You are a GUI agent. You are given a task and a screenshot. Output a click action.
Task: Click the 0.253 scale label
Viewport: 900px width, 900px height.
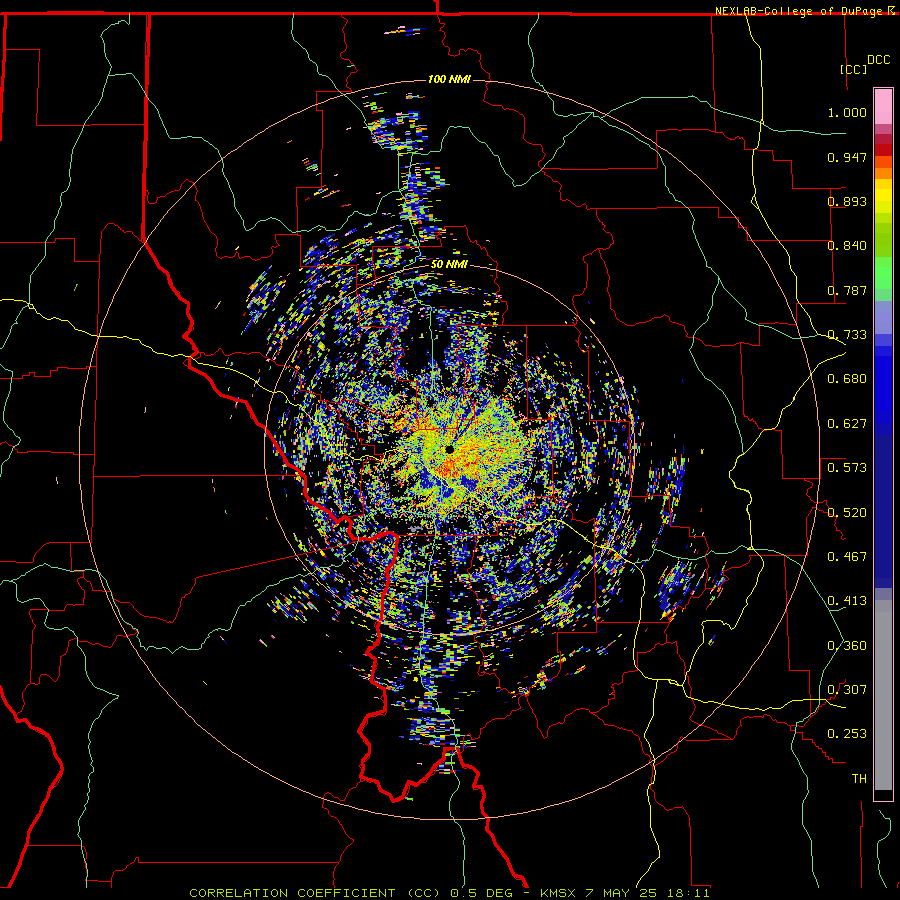[x=847, y=734]
